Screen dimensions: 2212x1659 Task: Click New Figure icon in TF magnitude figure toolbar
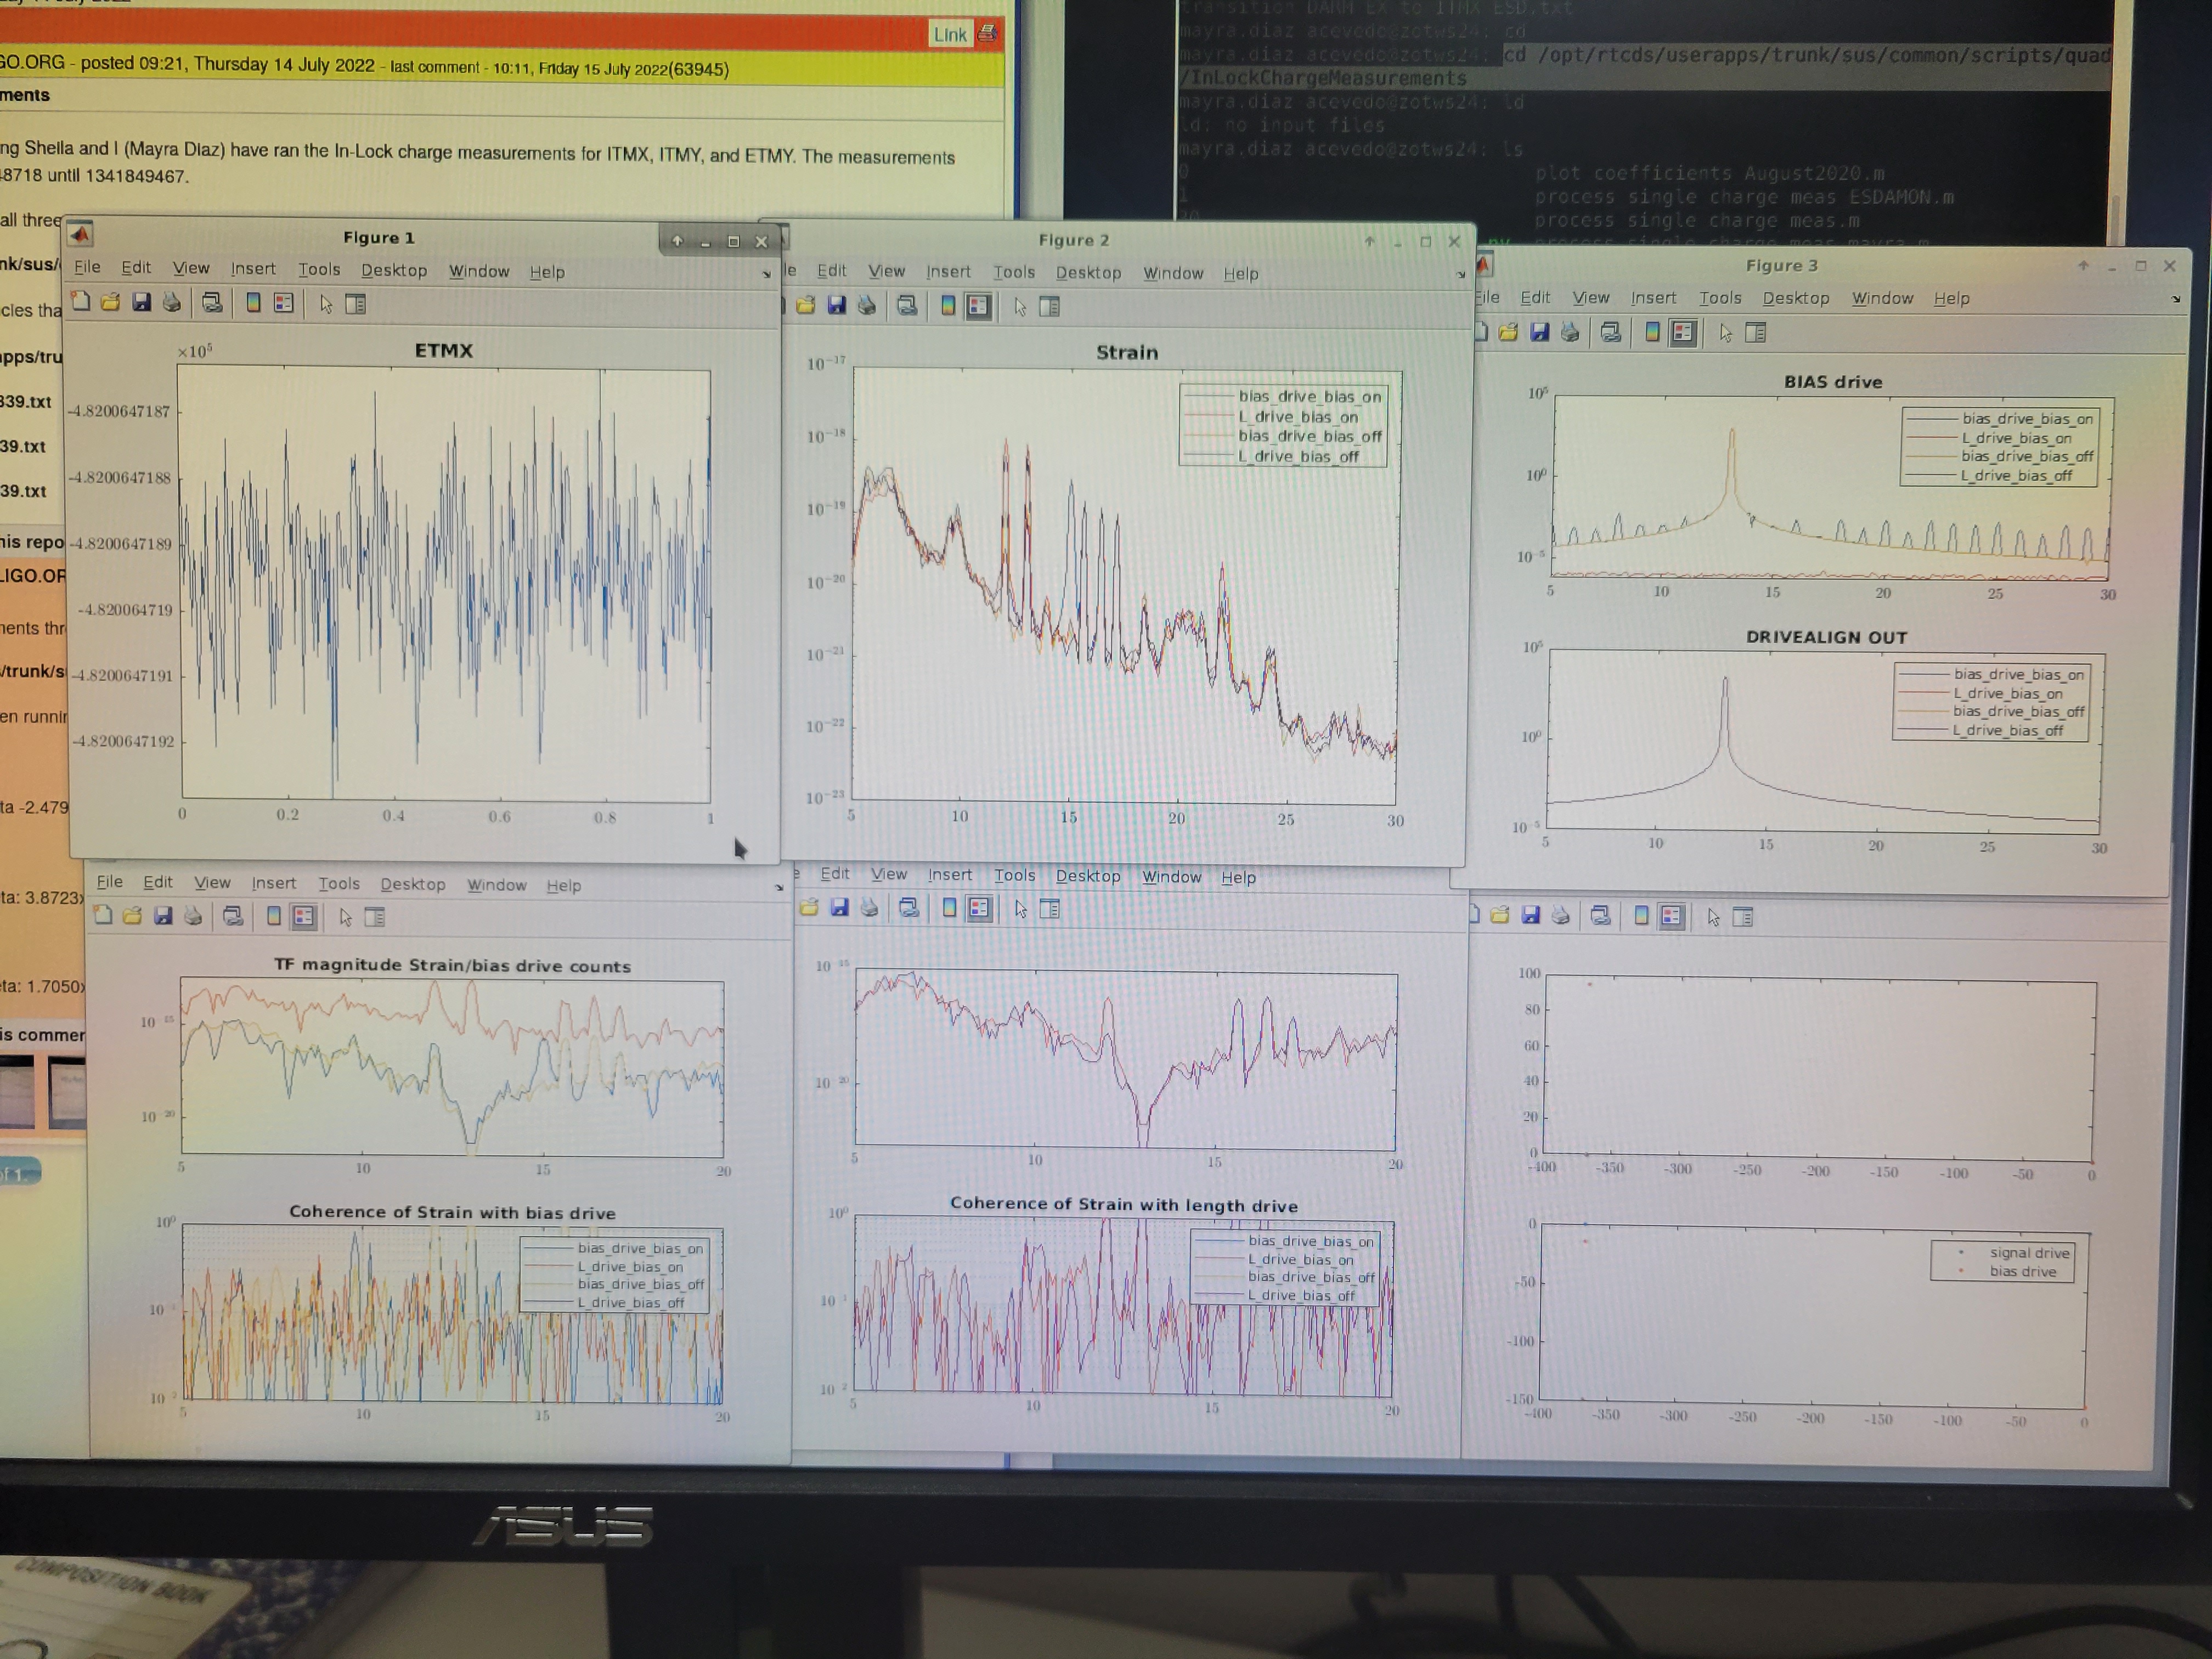(103, 915)
